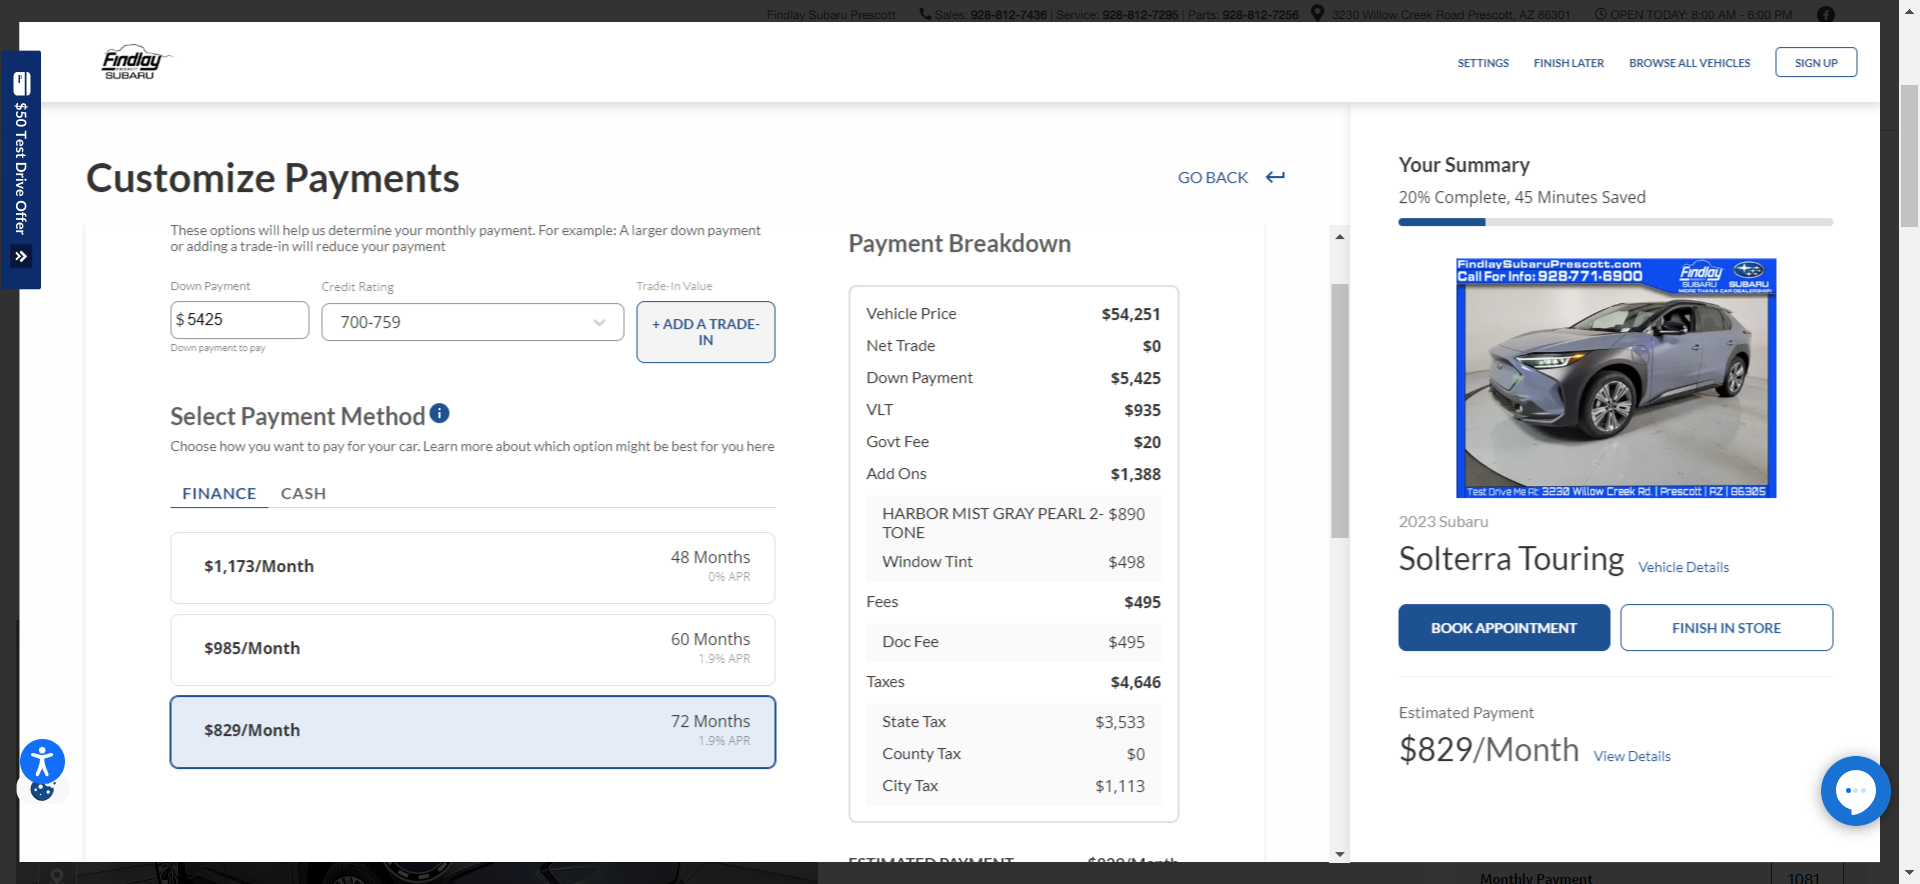Switch to the Cash tab
This screenshot has height=884, width=1920.
point(303,493)
